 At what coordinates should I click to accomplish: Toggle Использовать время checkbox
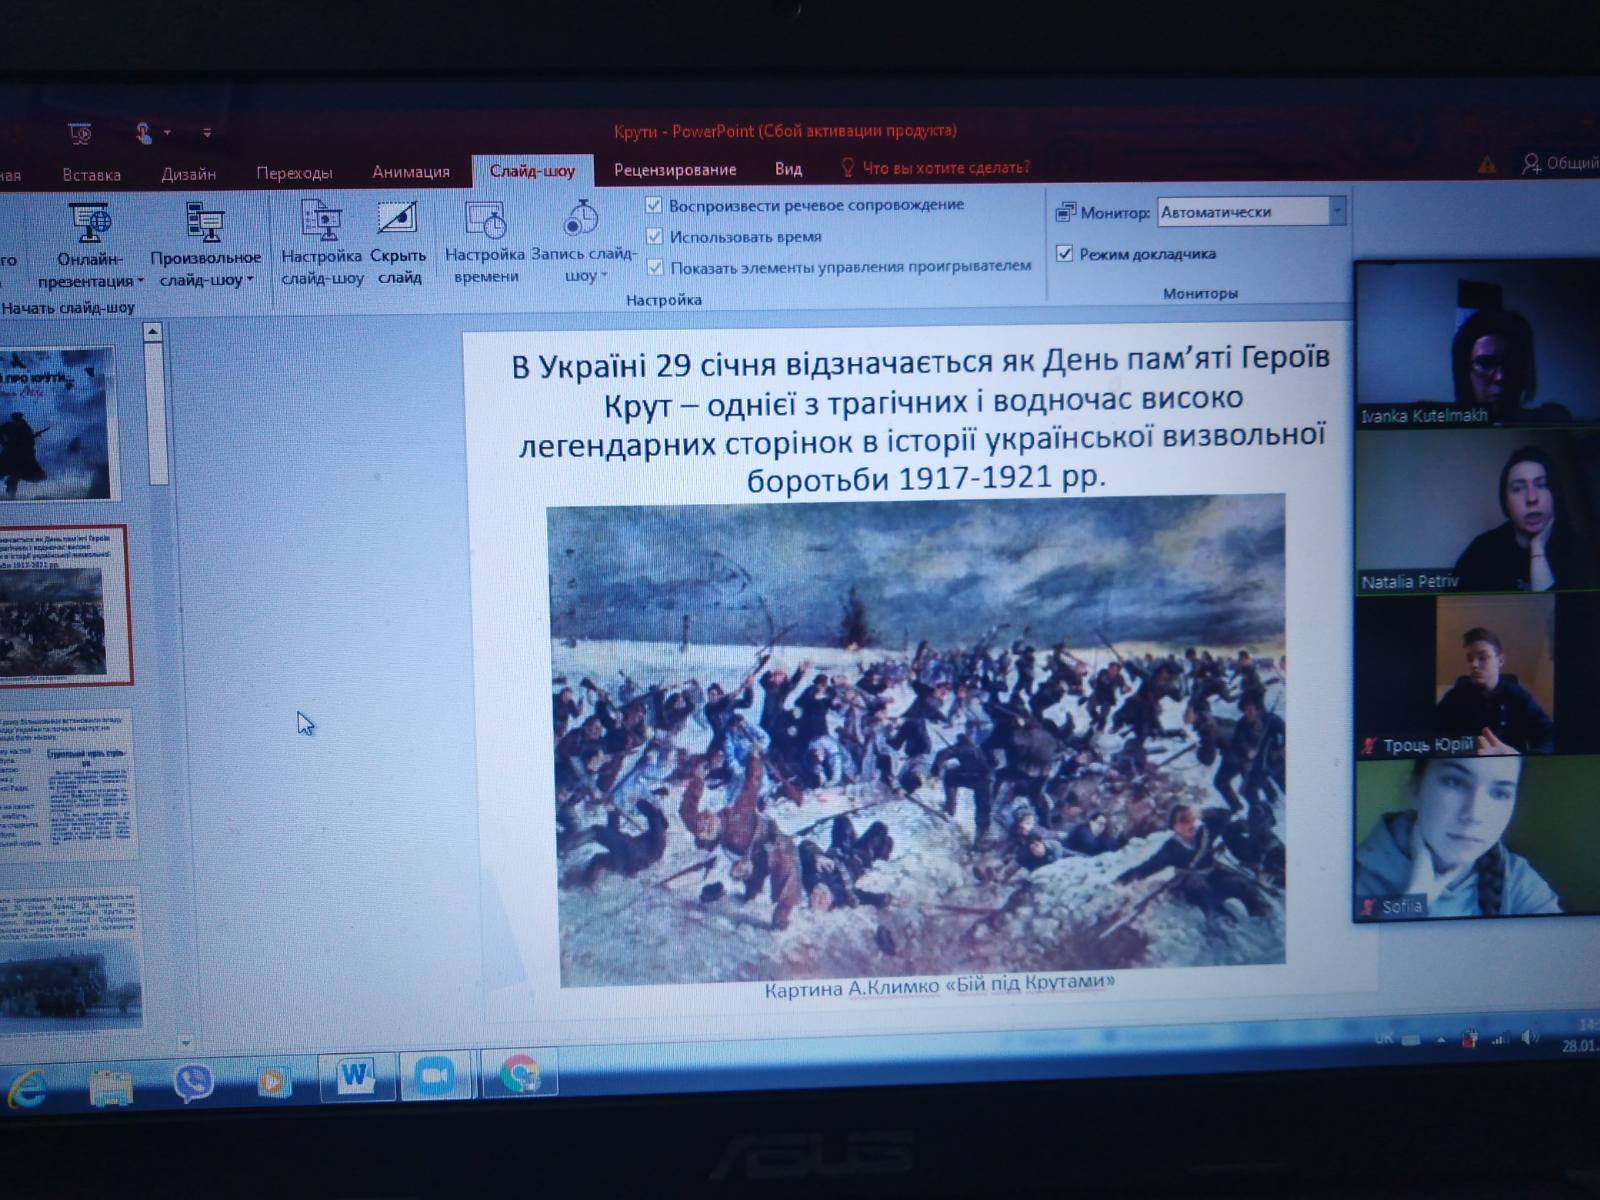655,236
